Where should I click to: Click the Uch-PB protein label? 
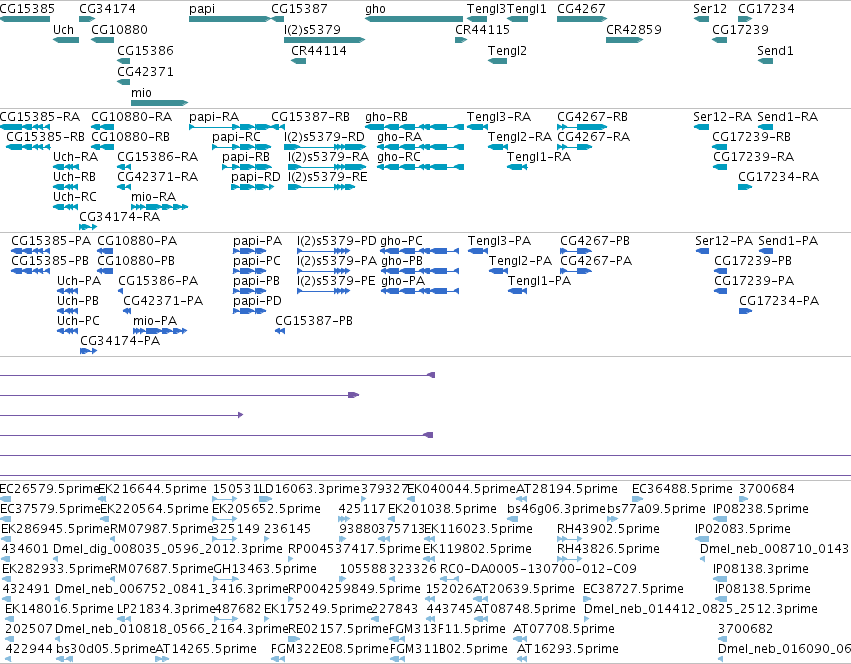click(78, 301)
